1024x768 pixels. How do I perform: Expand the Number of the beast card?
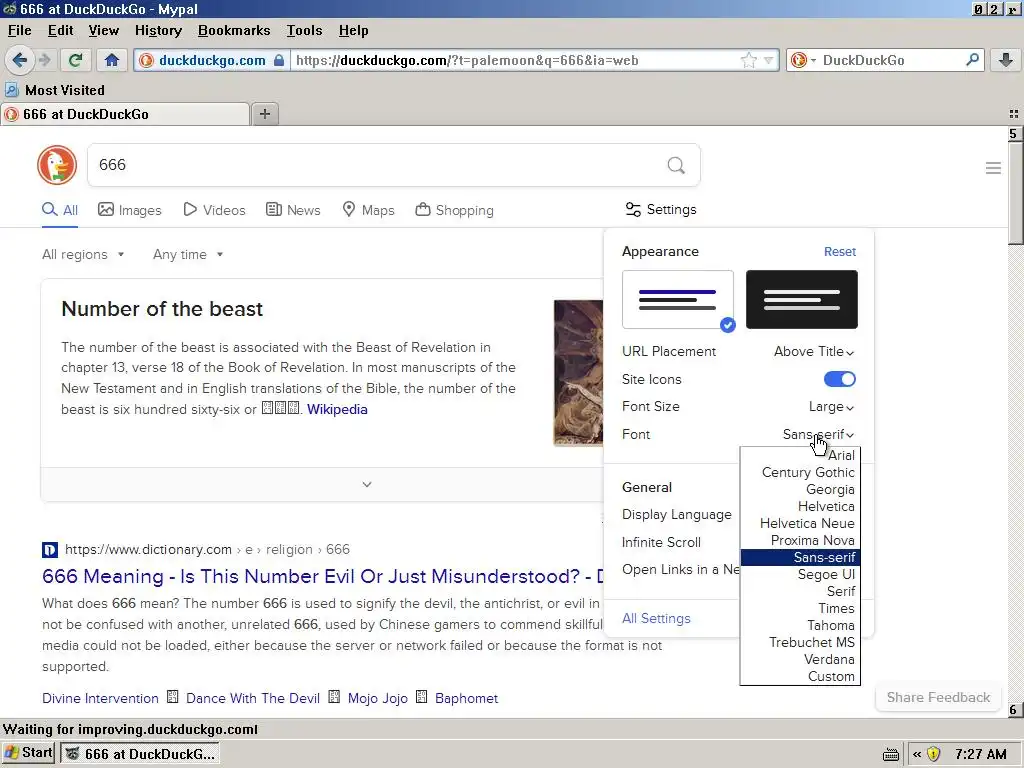point(367,485)
